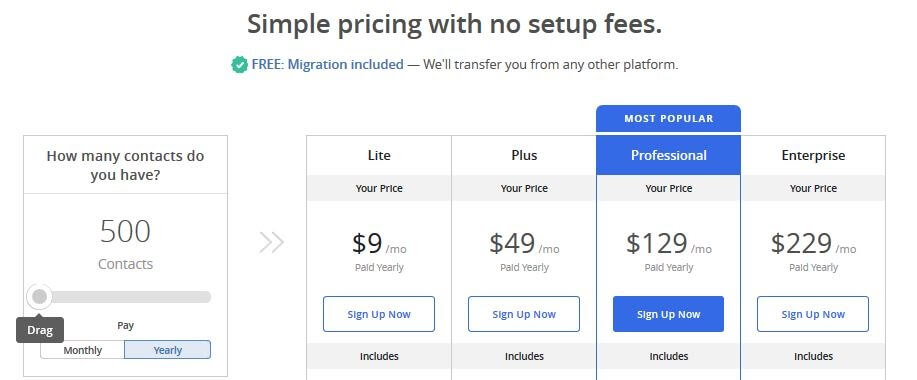917x380 pixels.
Task: Select the Yearly payment option
Action: [168, 350]
